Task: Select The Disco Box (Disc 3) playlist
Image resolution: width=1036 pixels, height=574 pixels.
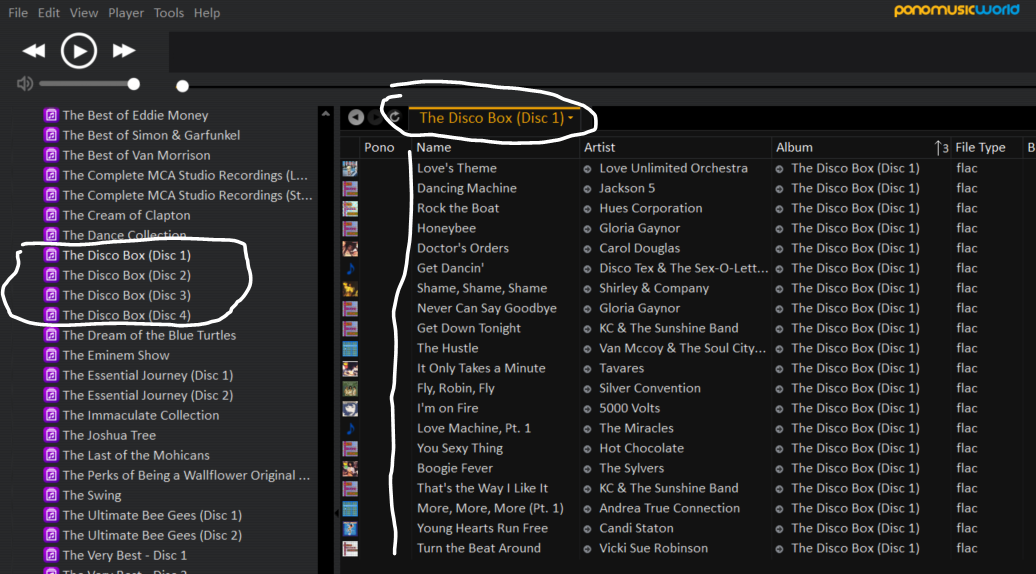Action: pos(127,295)
